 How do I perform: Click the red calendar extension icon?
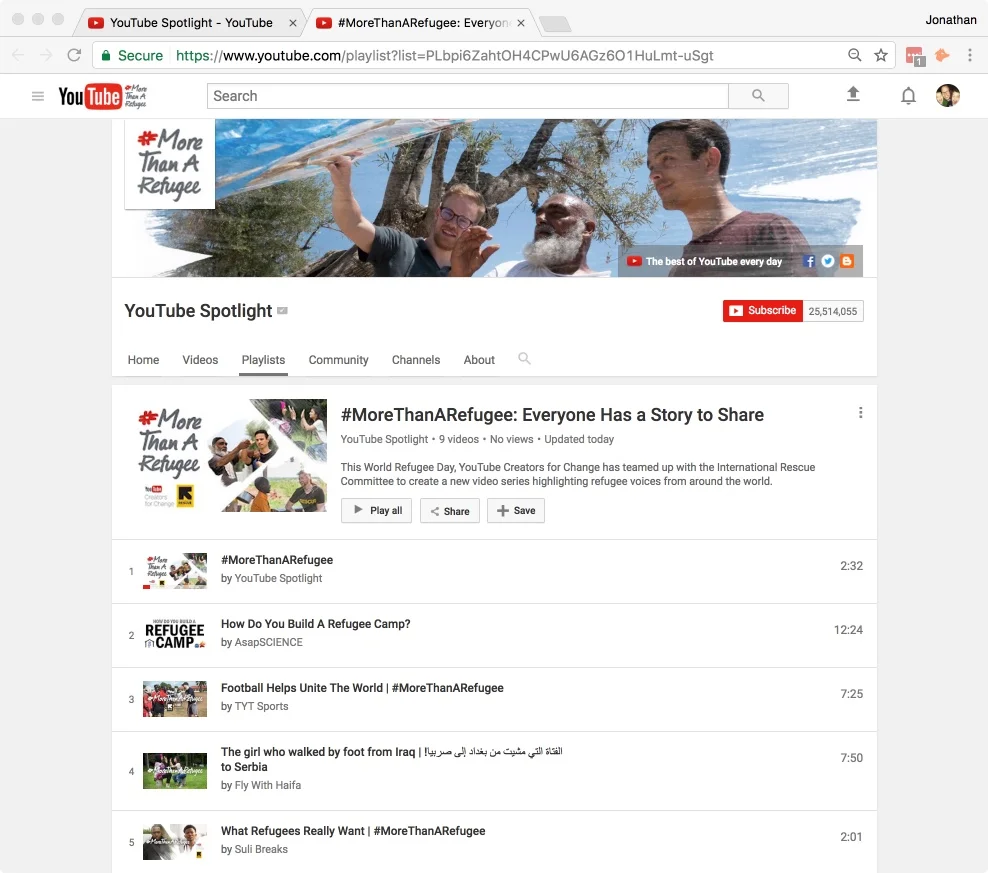(x=915, y=56)
